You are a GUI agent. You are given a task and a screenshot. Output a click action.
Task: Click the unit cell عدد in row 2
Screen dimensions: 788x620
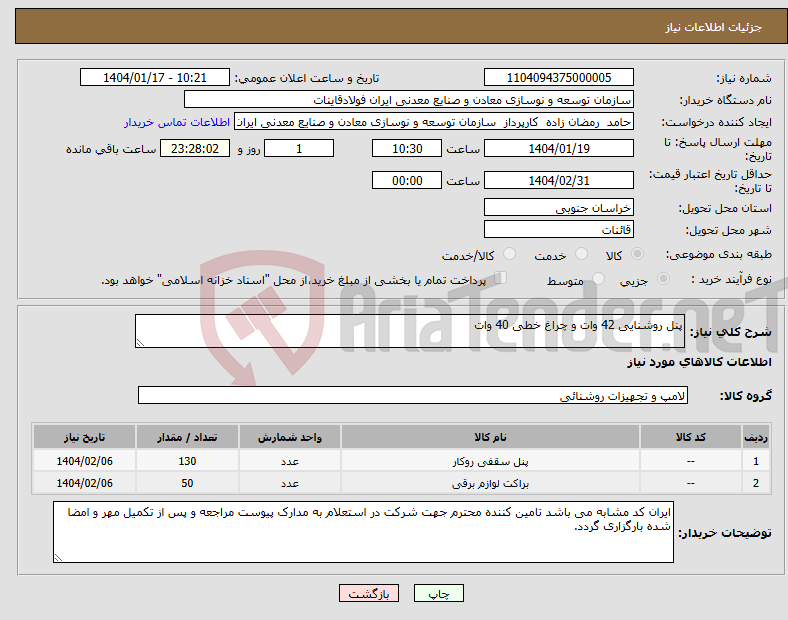coord(289,483)
